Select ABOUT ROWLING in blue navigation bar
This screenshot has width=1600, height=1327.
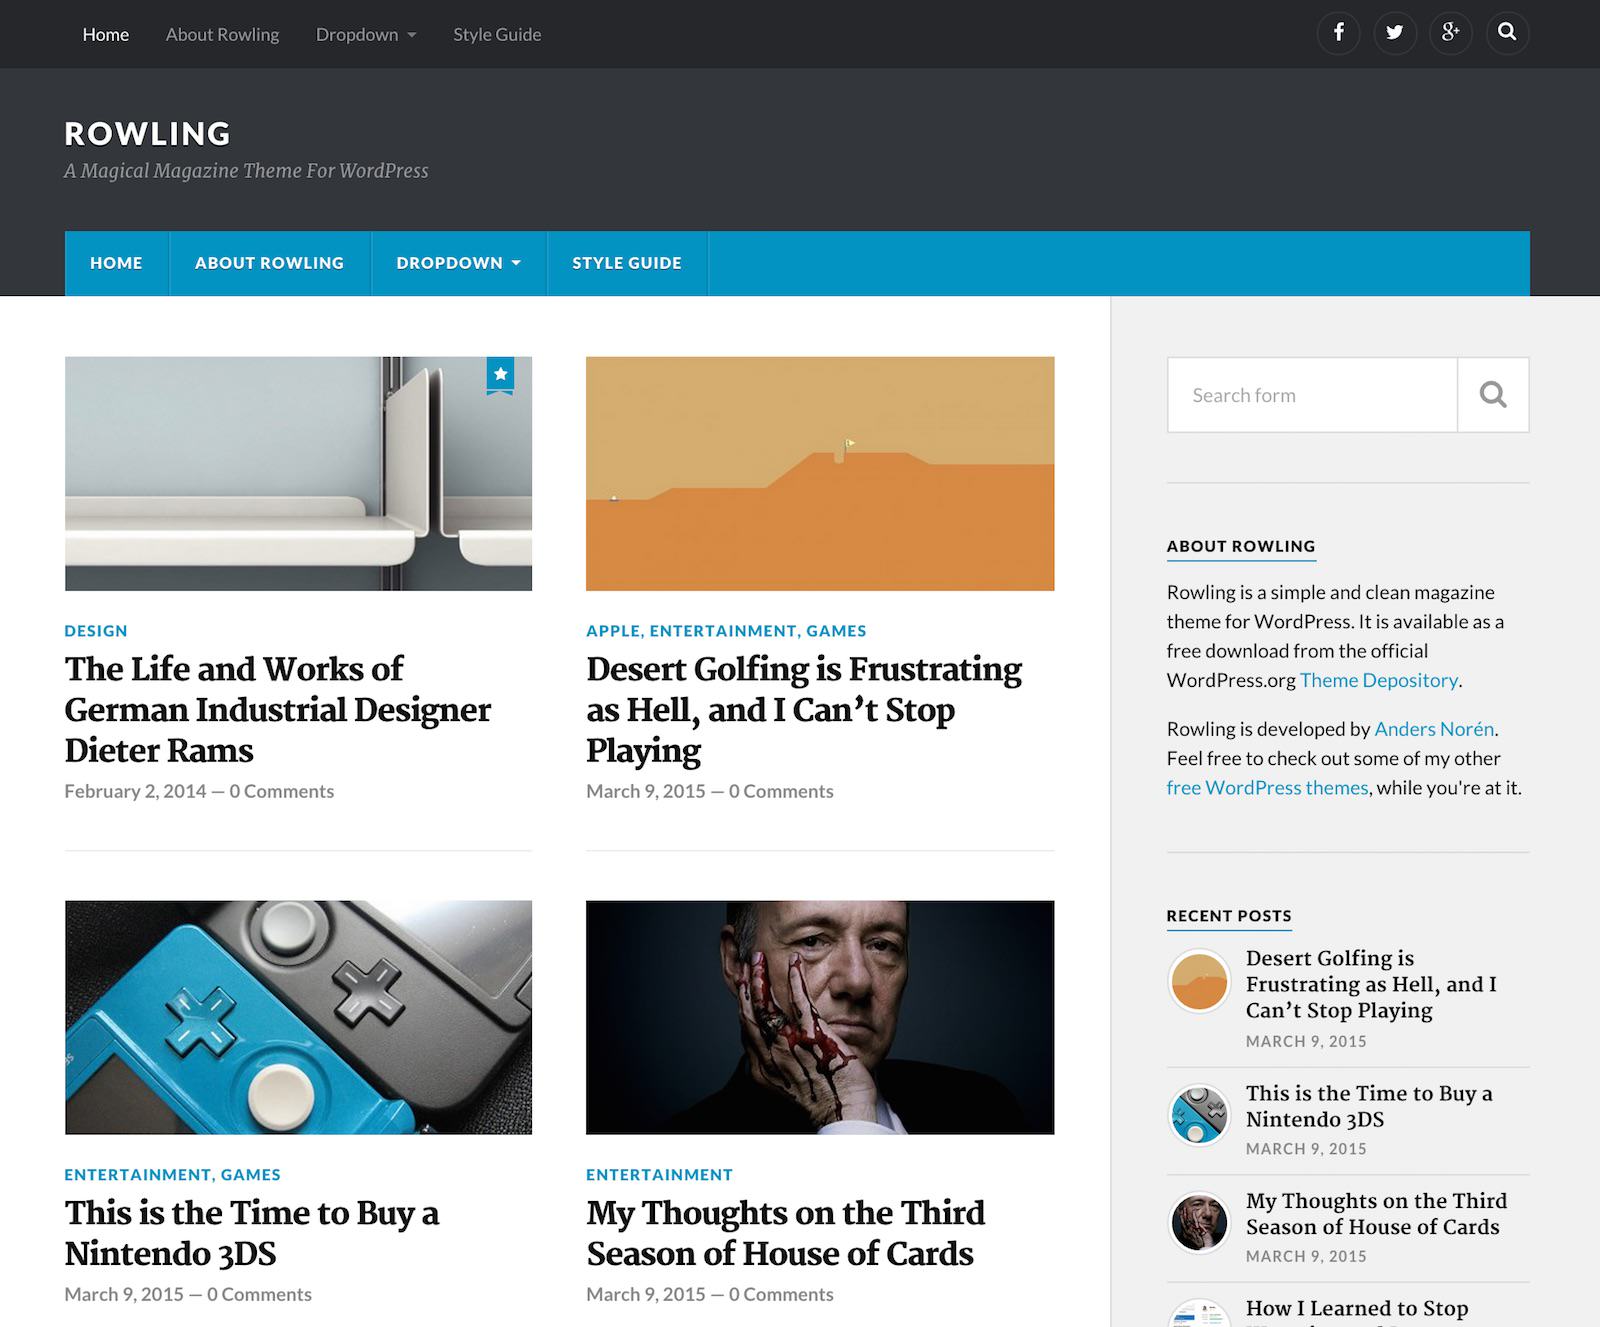[x=269, y=263]
